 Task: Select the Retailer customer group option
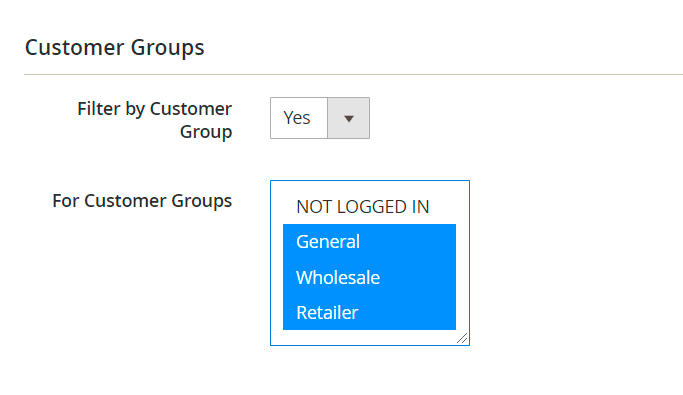coord(369,312)
